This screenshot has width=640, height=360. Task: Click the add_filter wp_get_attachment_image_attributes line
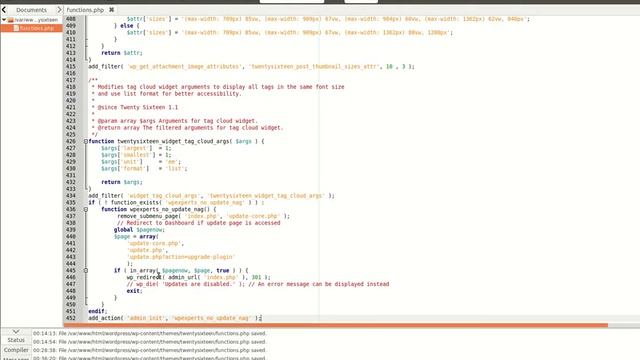(251, 67)
